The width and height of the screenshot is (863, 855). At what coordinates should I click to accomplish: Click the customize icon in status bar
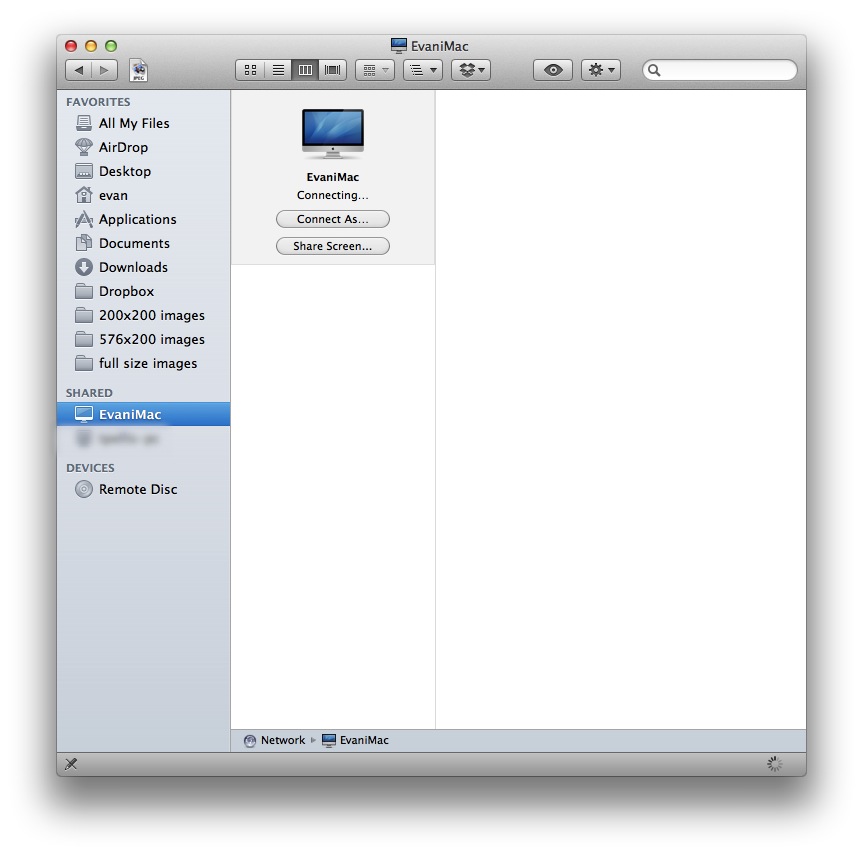pos(71,764)
